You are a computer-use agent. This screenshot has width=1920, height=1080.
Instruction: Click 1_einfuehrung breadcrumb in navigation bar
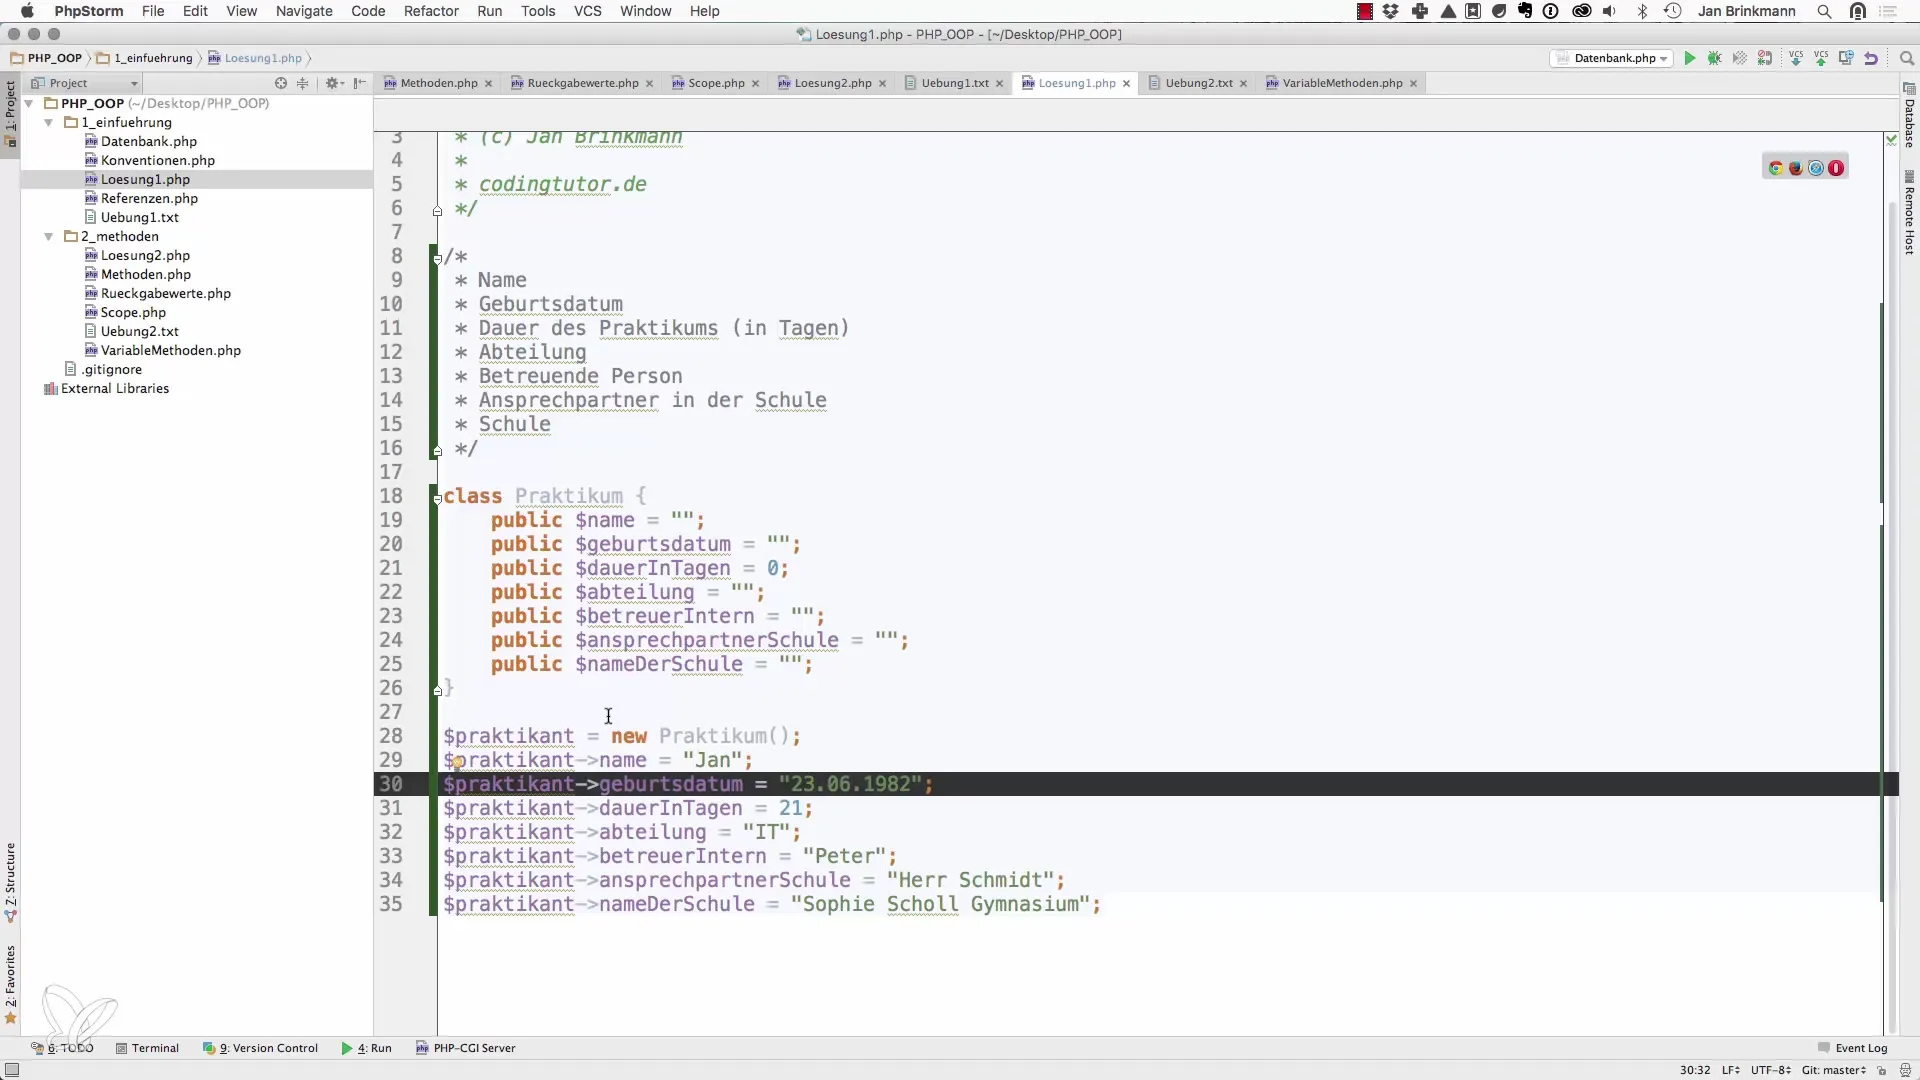tap(145, 58)
